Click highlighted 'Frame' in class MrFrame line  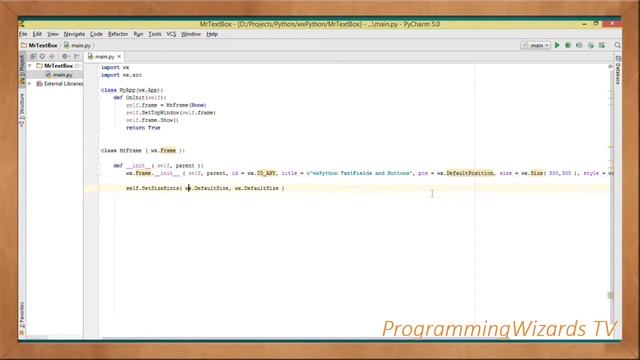click(168, 151)
